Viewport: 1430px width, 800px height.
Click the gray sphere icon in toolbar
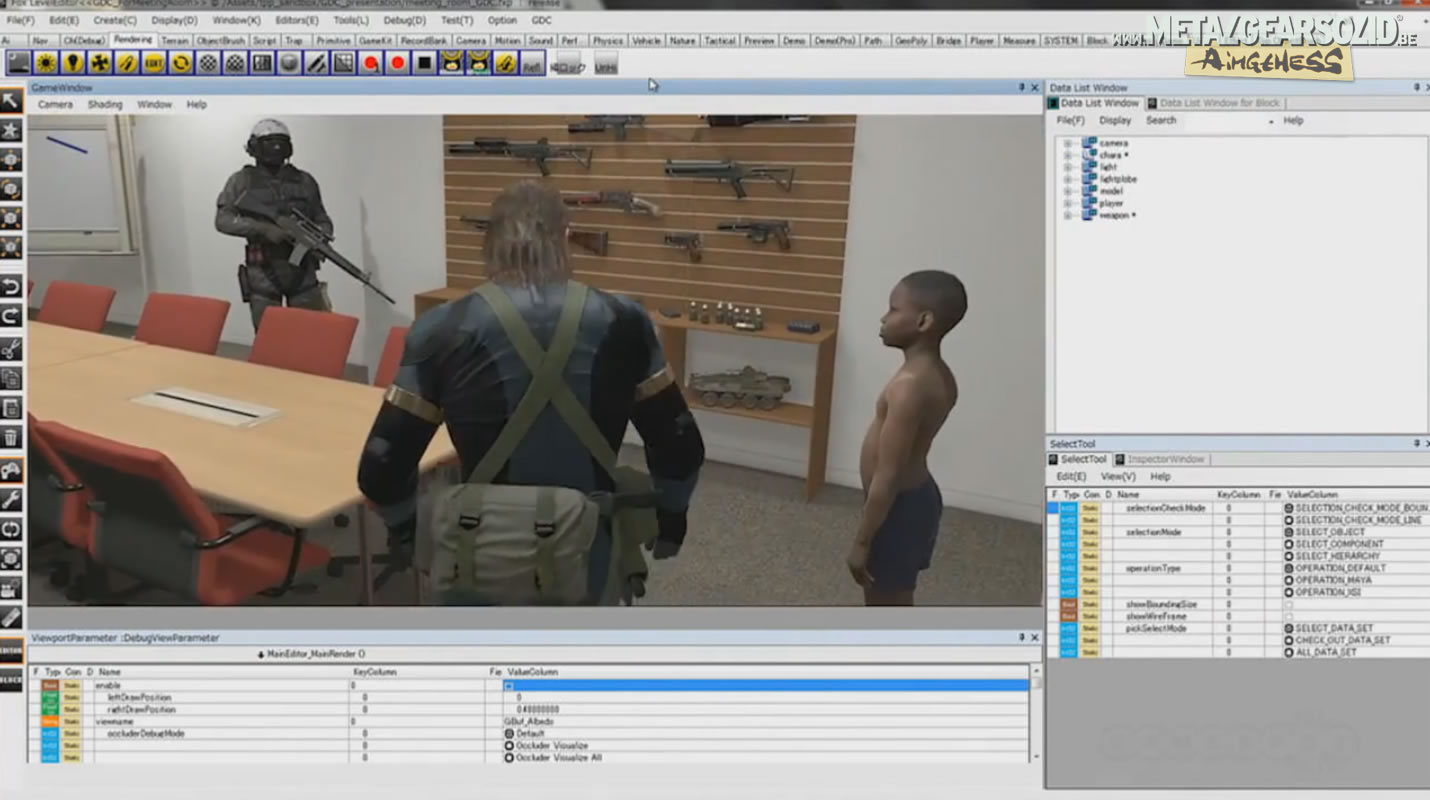[x=289, y=63]
